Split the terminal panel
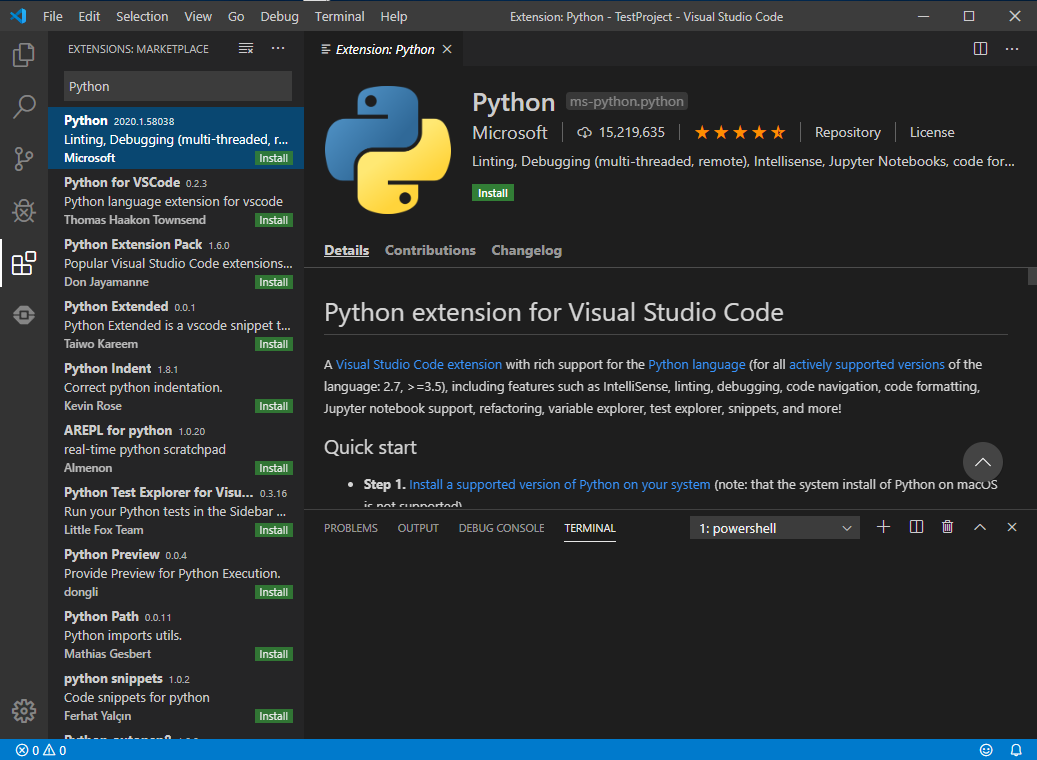This screenshot has height=760, width=1037. [x=916, y=527]
